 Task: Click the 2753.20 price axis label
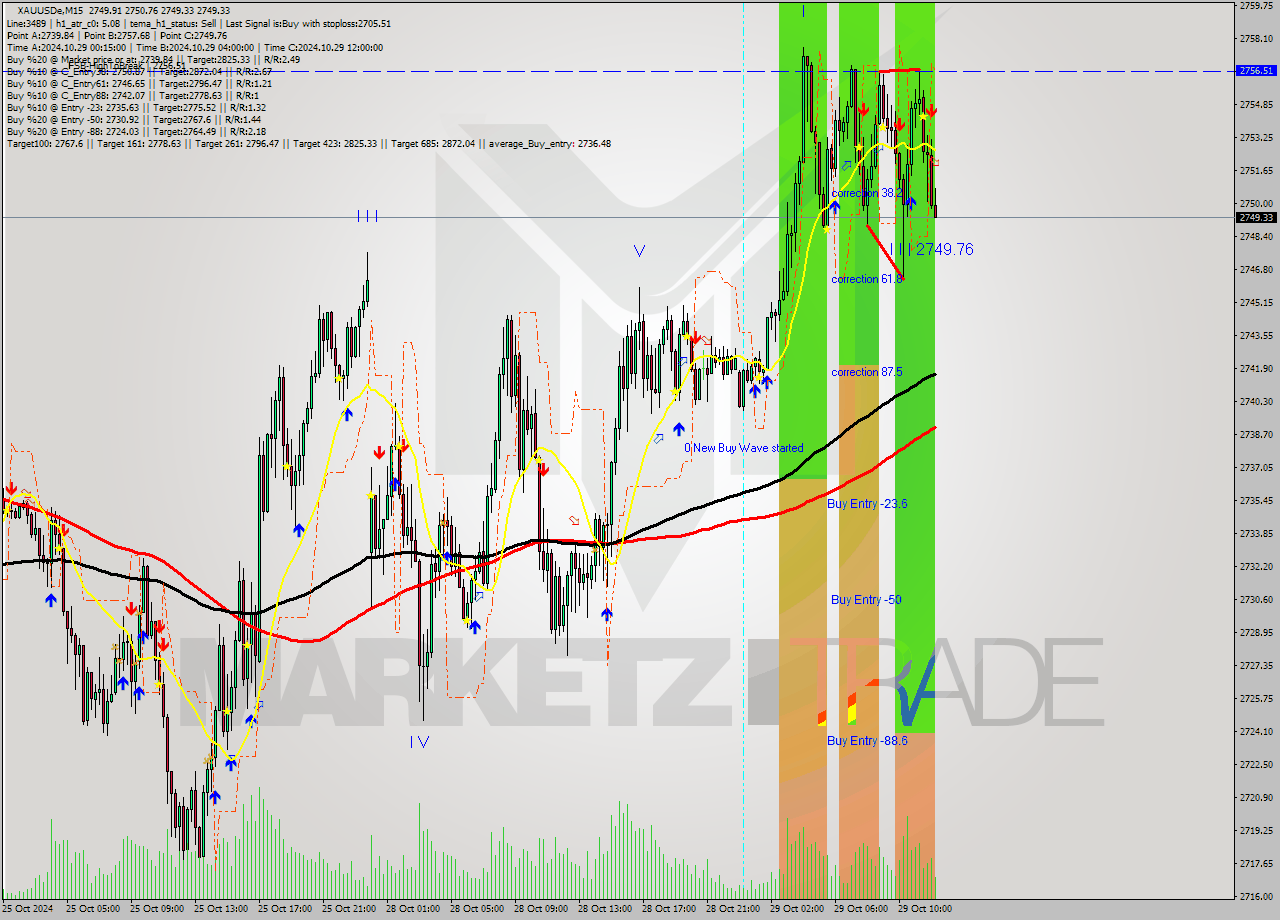coord(1256,137)
